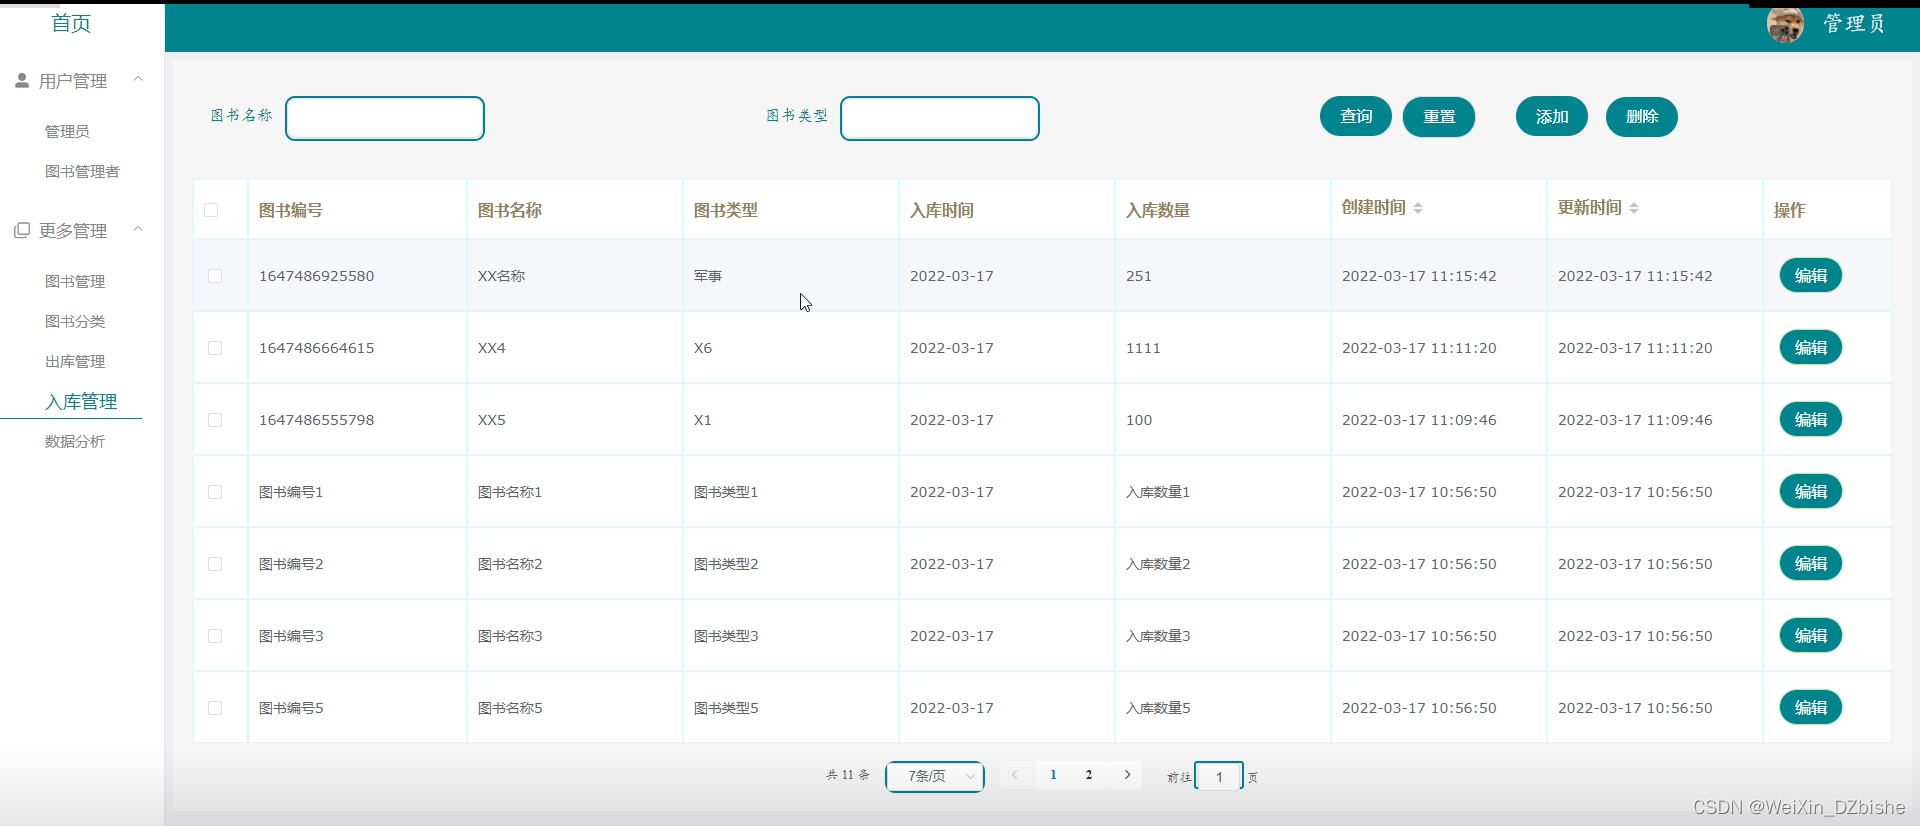
Task: Click the 添加 add button
Action: tap(1552, 117)
